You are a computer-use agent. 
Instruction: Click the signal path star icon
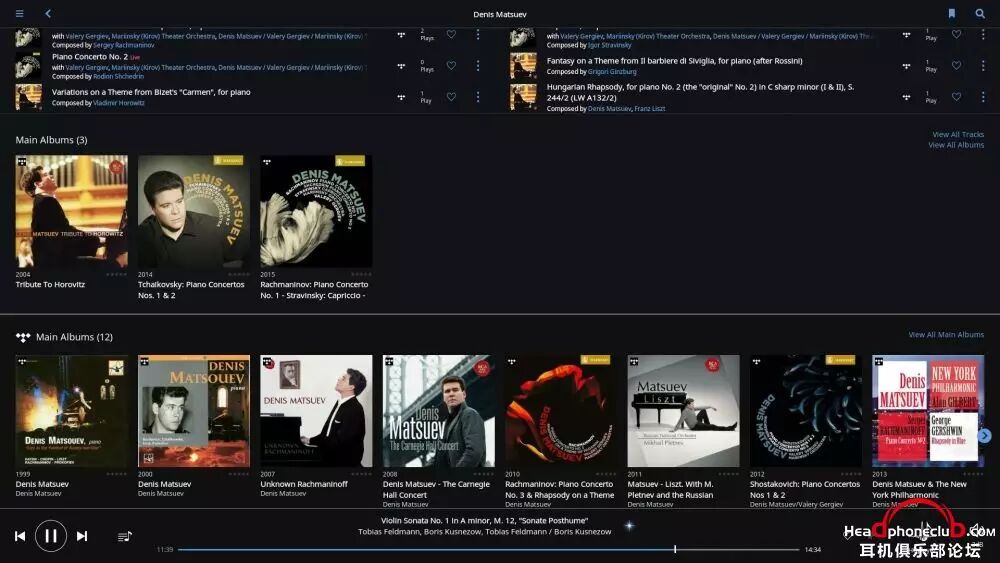[x=629, y=526]
